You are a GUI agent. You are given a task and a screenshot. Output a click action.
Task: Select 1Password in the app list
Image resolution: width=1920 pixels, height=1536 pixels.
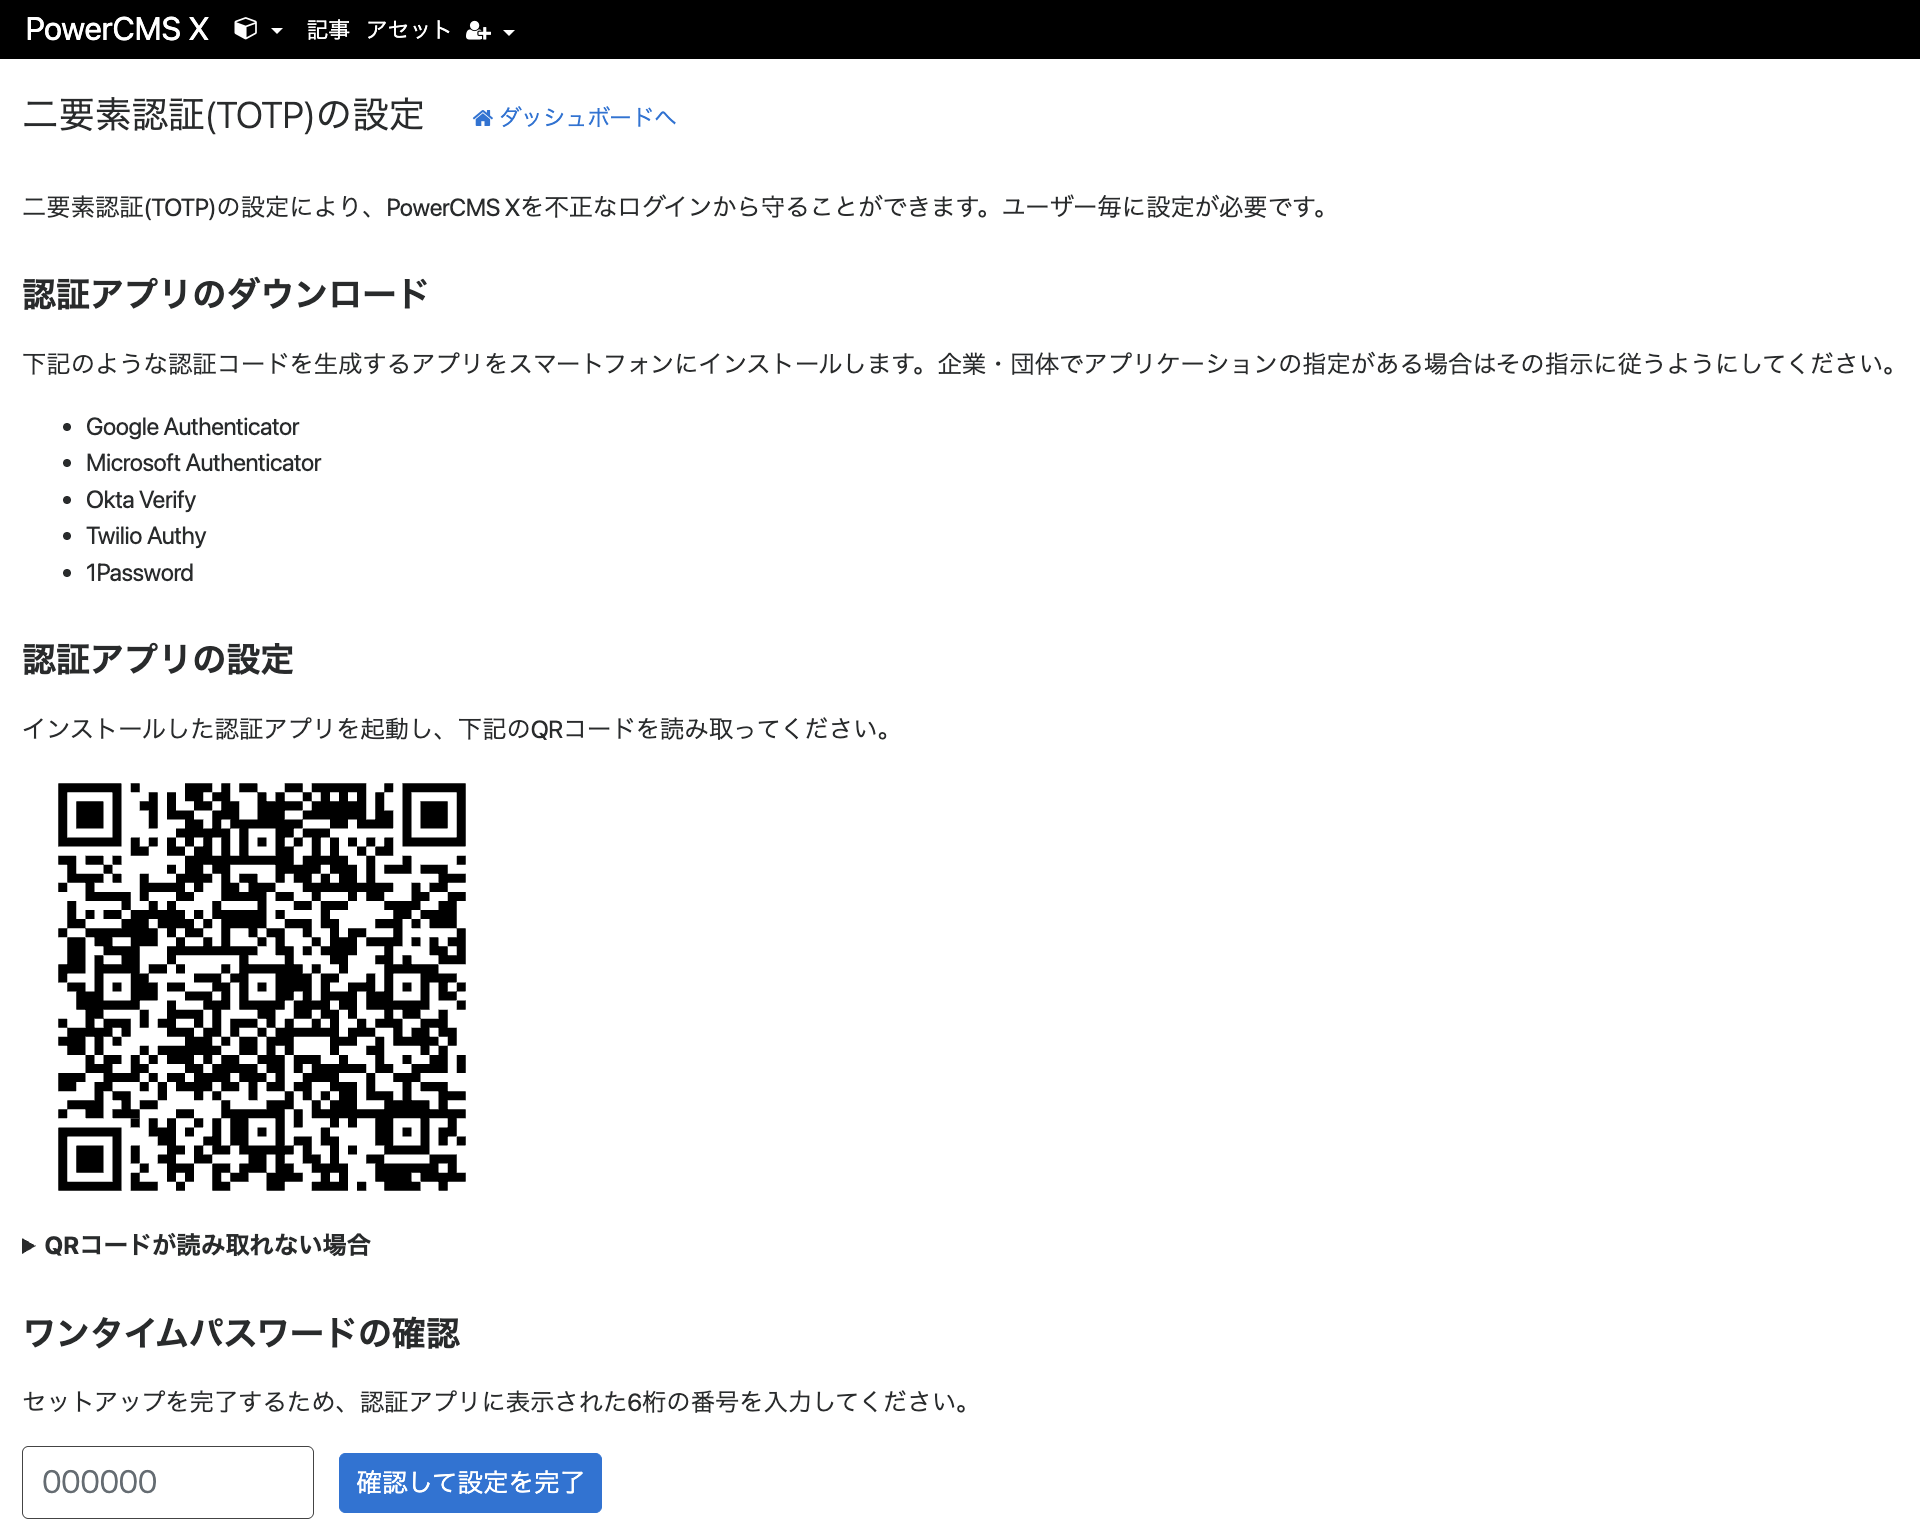coord(140,572)
